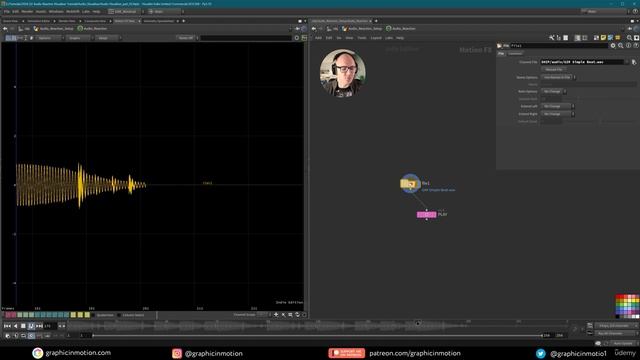Add new pane tab in left pane
This screenshot has width=640, height=360.
pos(184,21)
